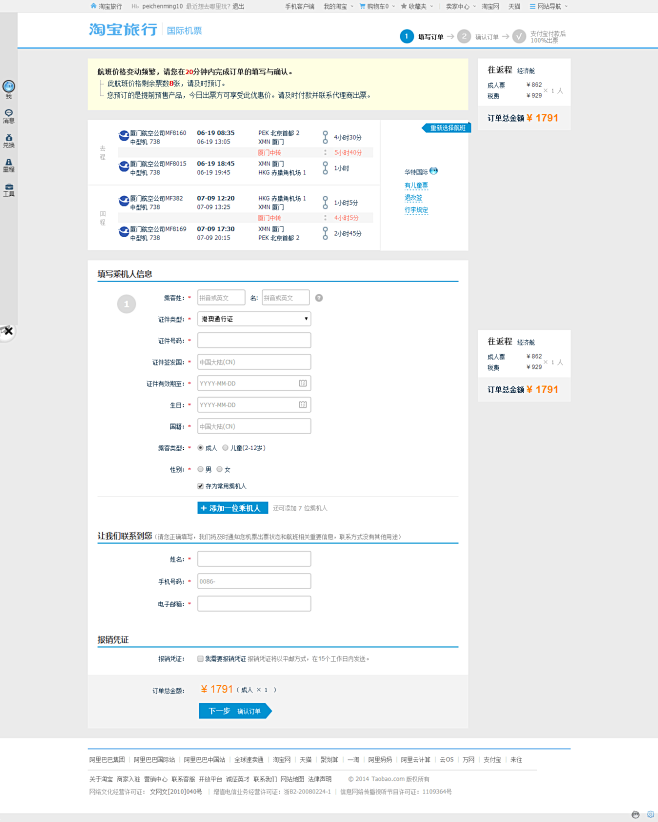This screenshot has width=658, height=822.
Task: Click Xiamen Air logo for flight MF8169
Action: (124, 232)
